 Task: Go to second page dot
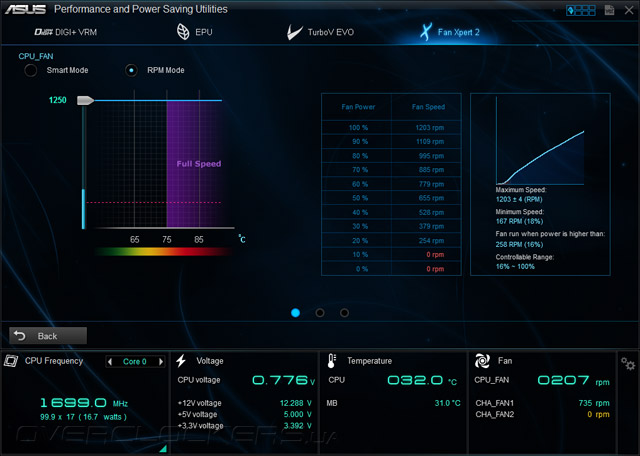320,313
